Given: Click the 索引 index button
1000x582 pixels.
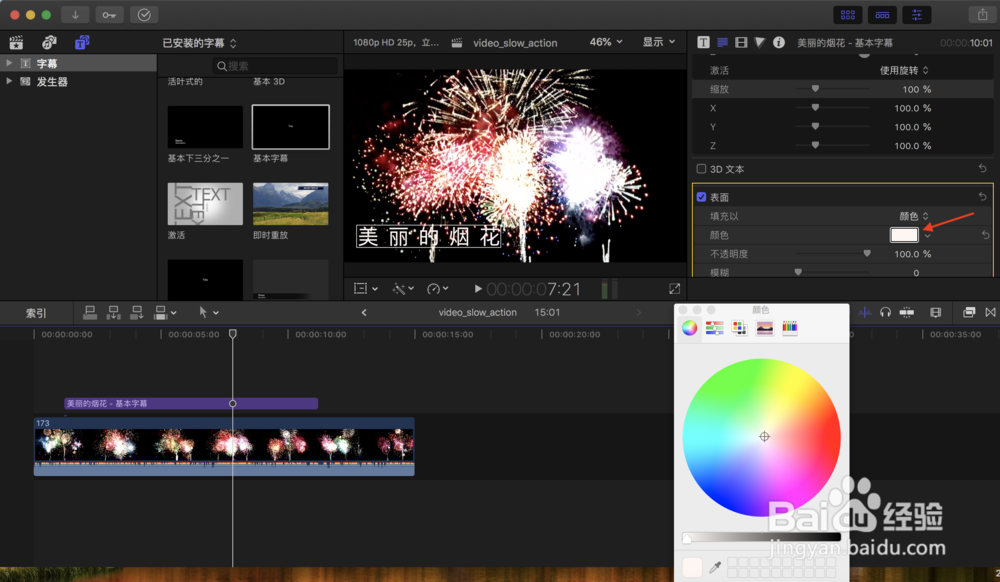Looking at the screenshot, I should (x=36, y=313).
